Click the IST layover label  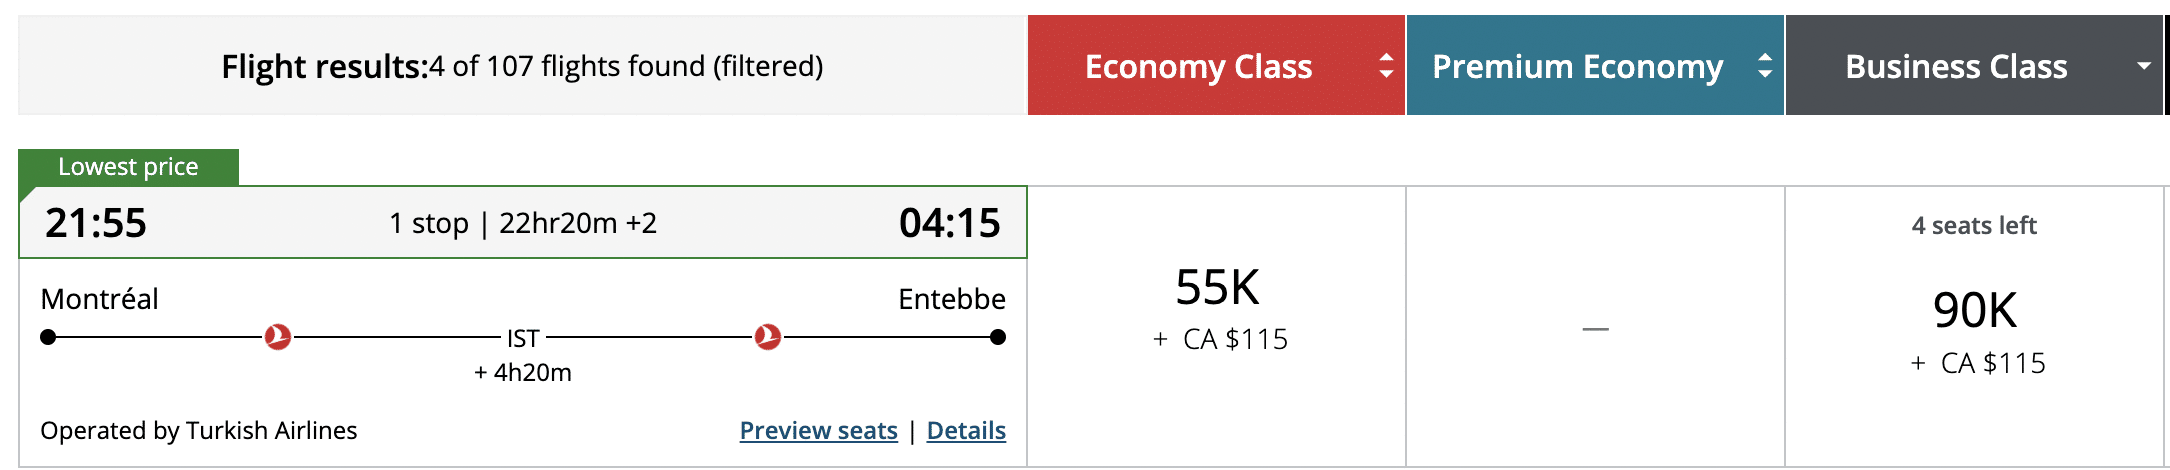tap(523, 338)
